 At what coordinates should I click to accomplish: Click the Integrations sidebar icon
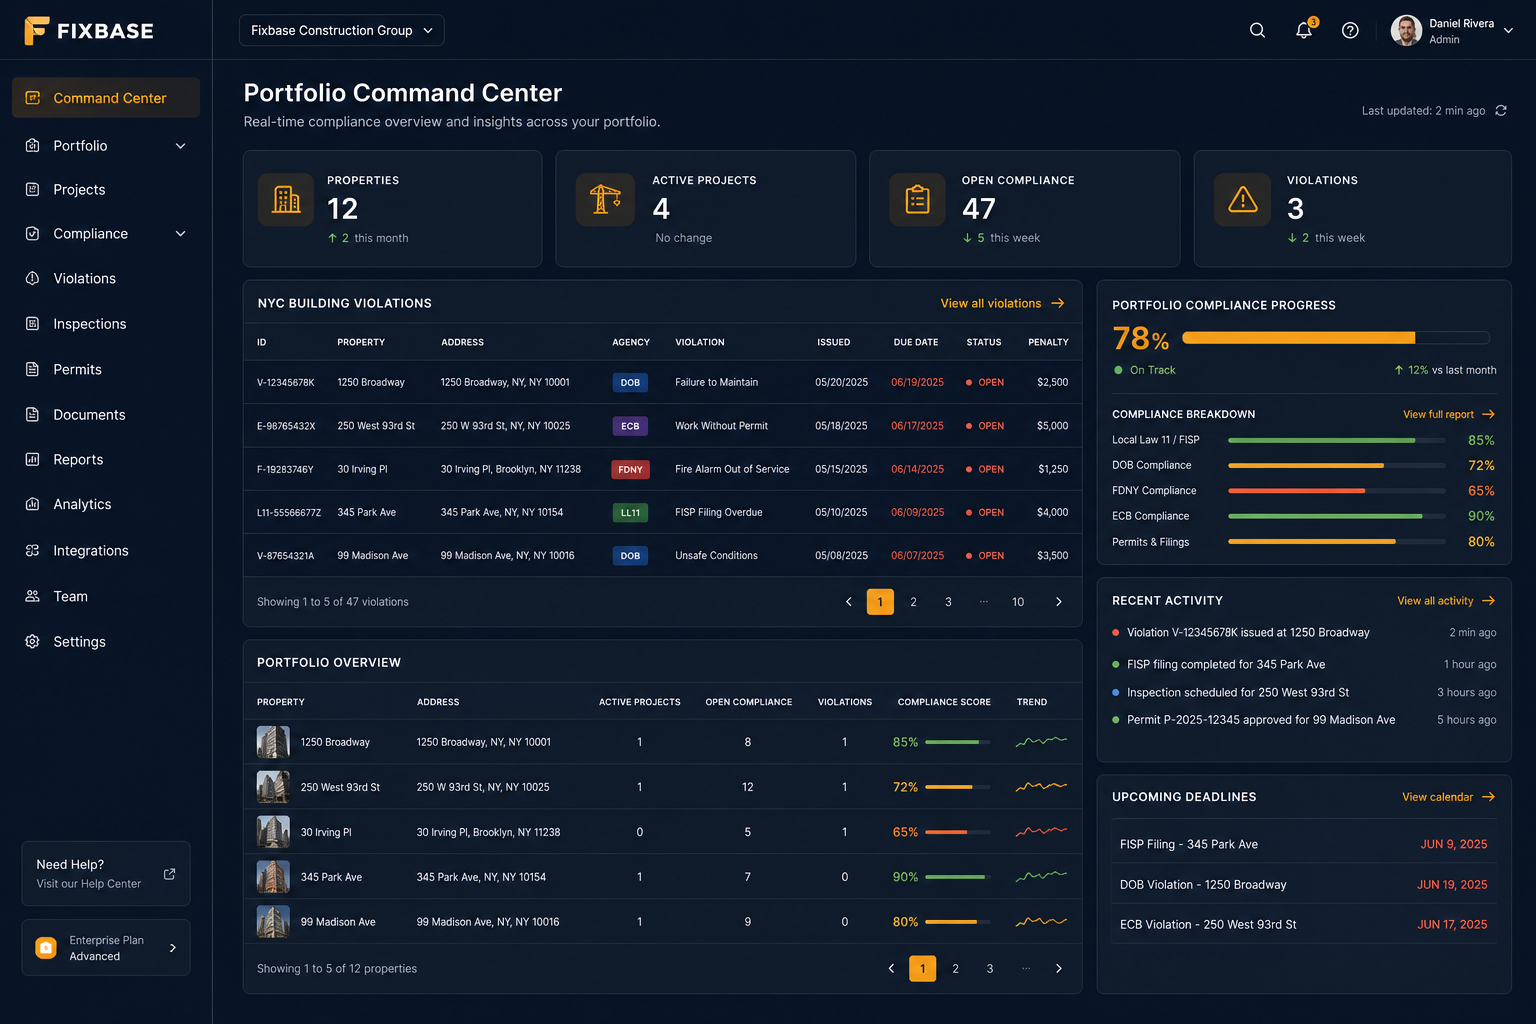coord(33,550)
